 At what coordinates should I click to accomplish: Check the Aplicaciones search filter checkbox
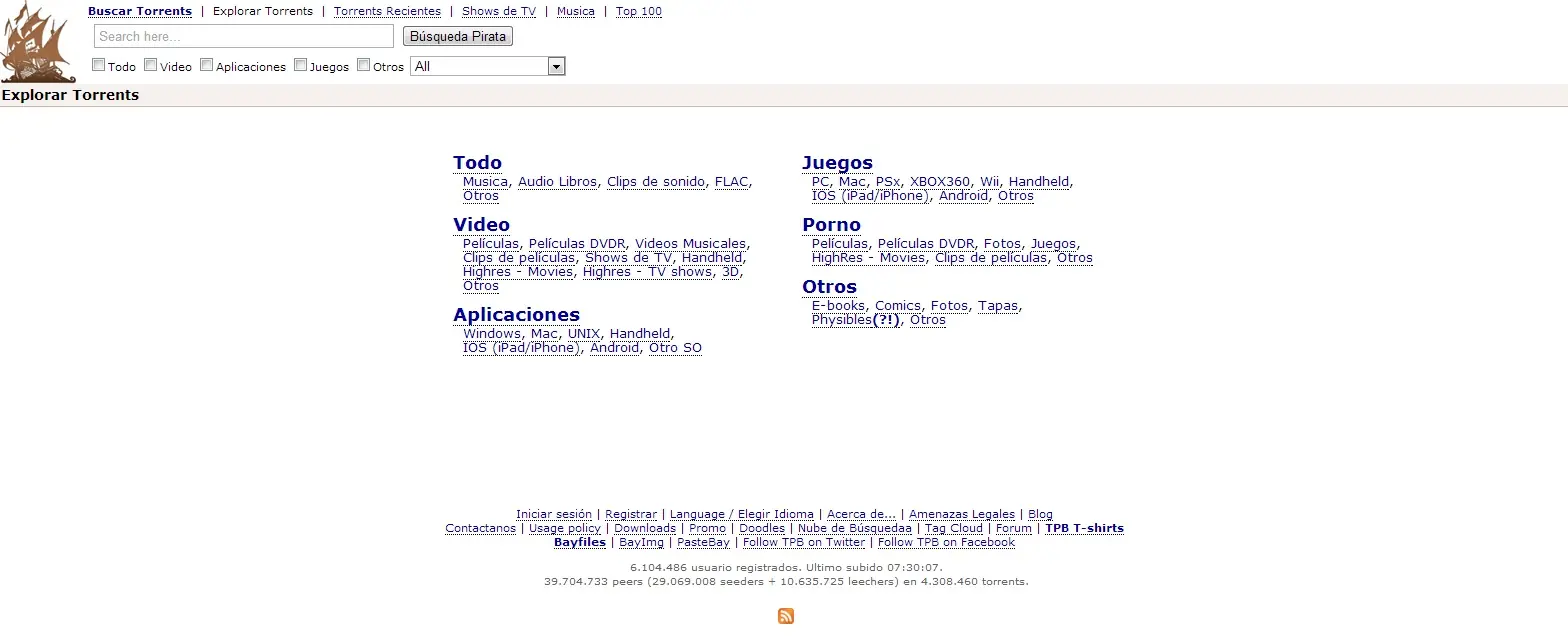[x=206, y=65]
